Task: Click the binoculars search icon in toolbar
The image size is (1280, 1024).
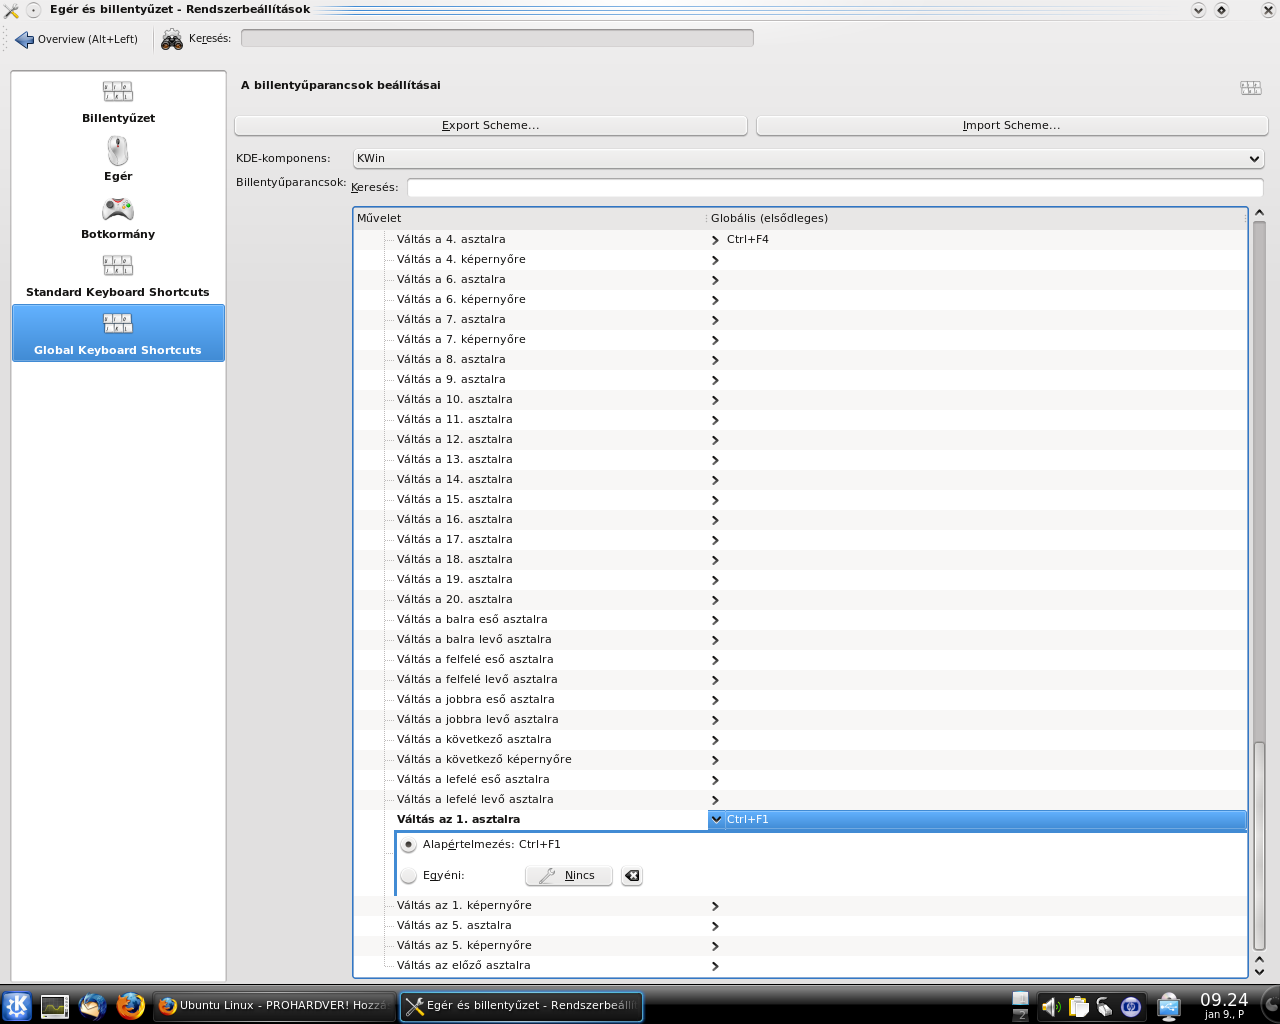Action: (x=172, y=39)
